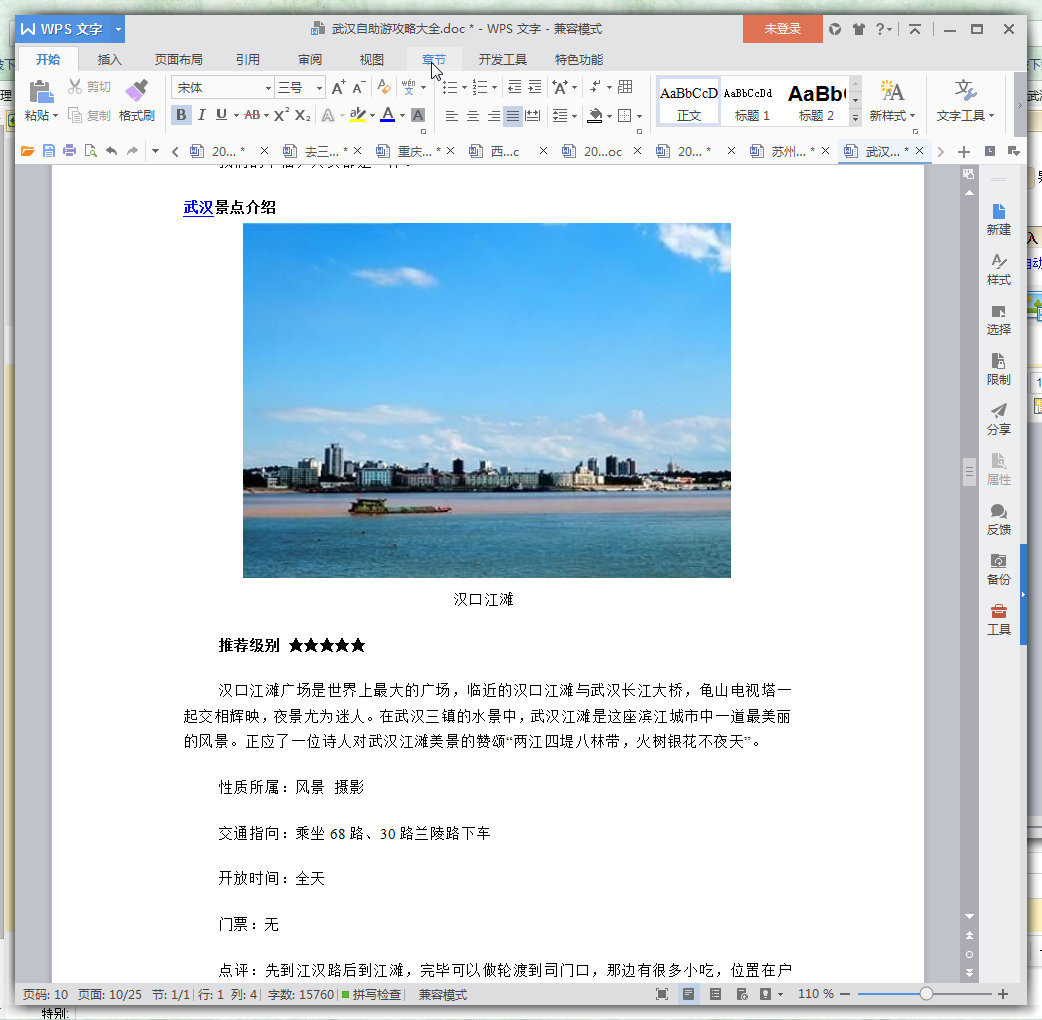Open the Restrict (限制) sidebar panel
Image resolution: width=1042 pixels, height=1020 pixels.
[998, 369]
